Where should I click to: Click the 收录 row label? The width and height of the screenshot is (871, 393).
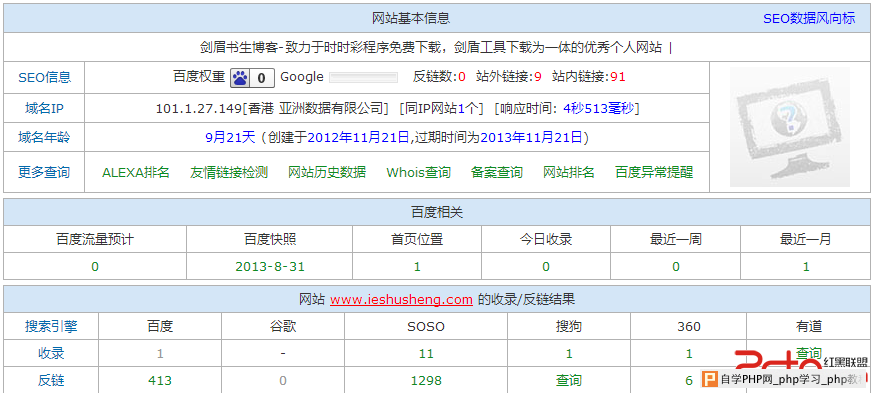pos(51,354)
